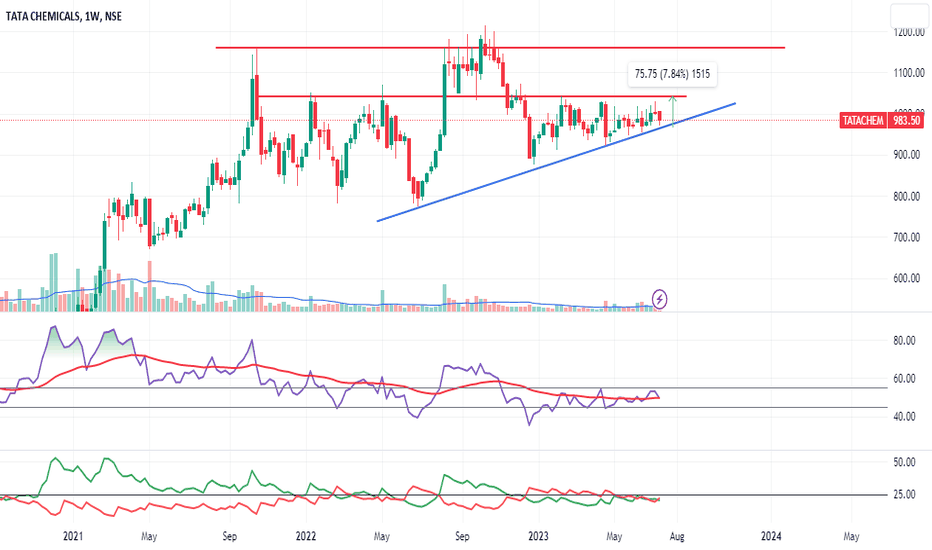
Task: Click the 50.00 ADX axis label
Action: (x=904, y=462)
